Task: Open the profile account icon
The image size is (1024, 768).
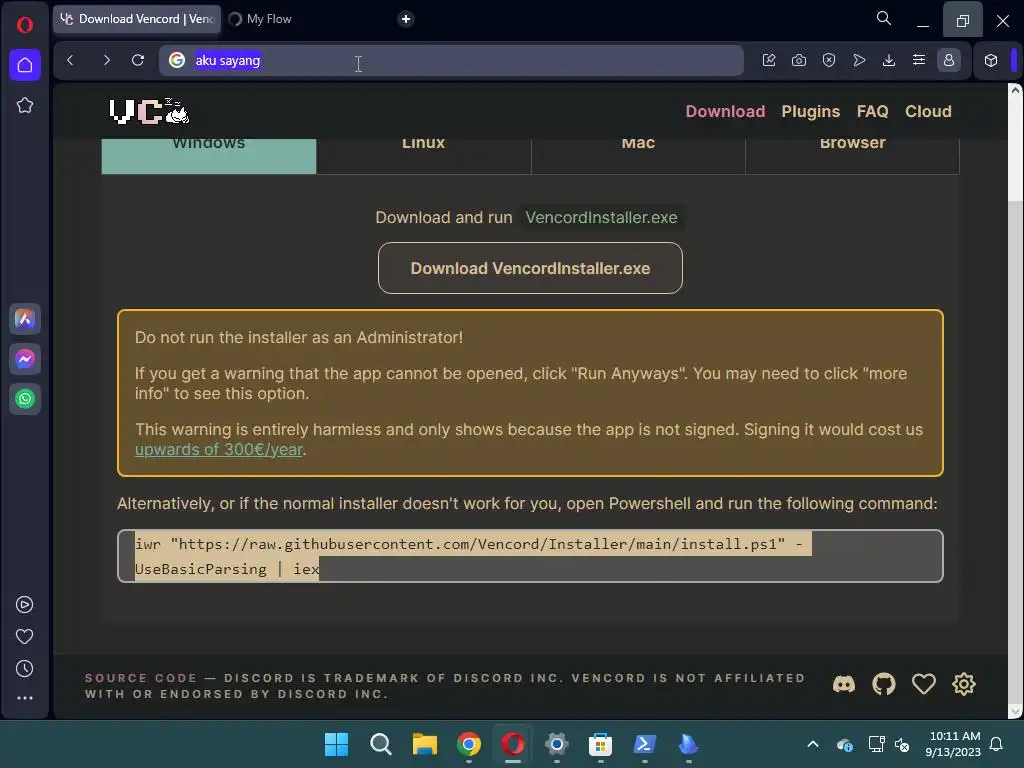Action: [x=949, y=60]
